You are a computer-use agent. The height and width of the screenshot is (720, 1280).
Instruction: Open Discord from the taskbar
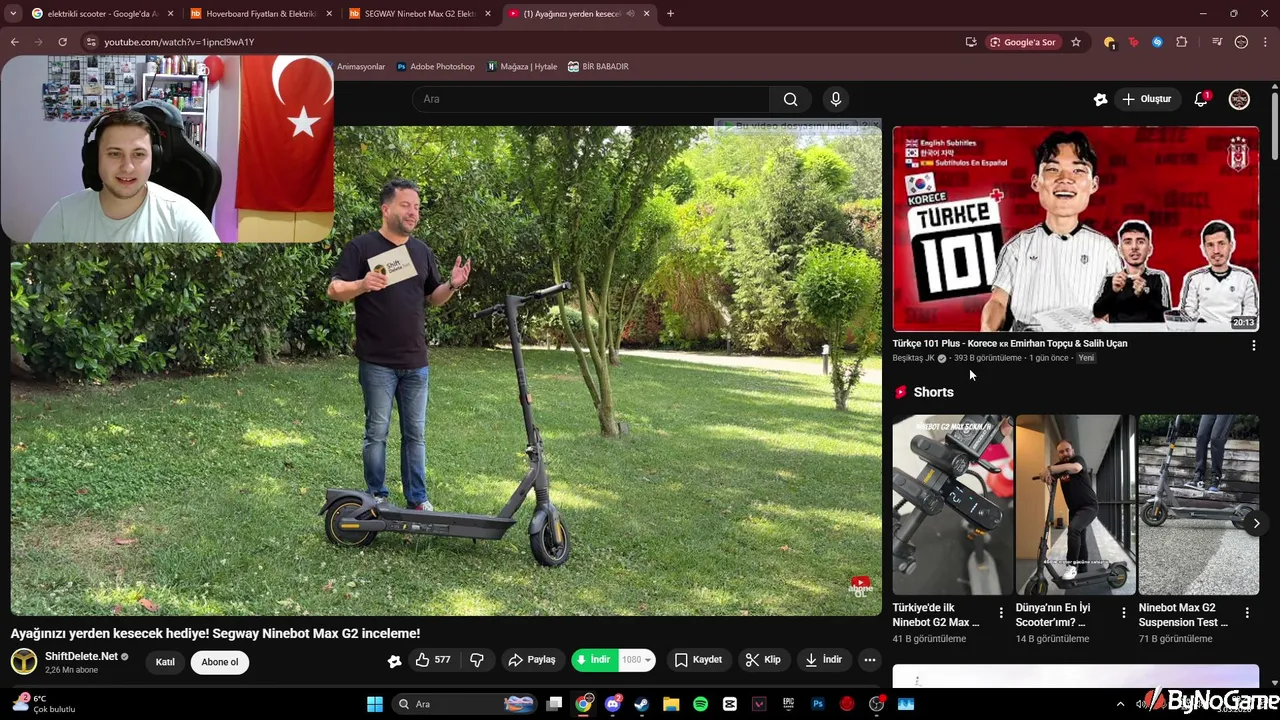point(613,704)
